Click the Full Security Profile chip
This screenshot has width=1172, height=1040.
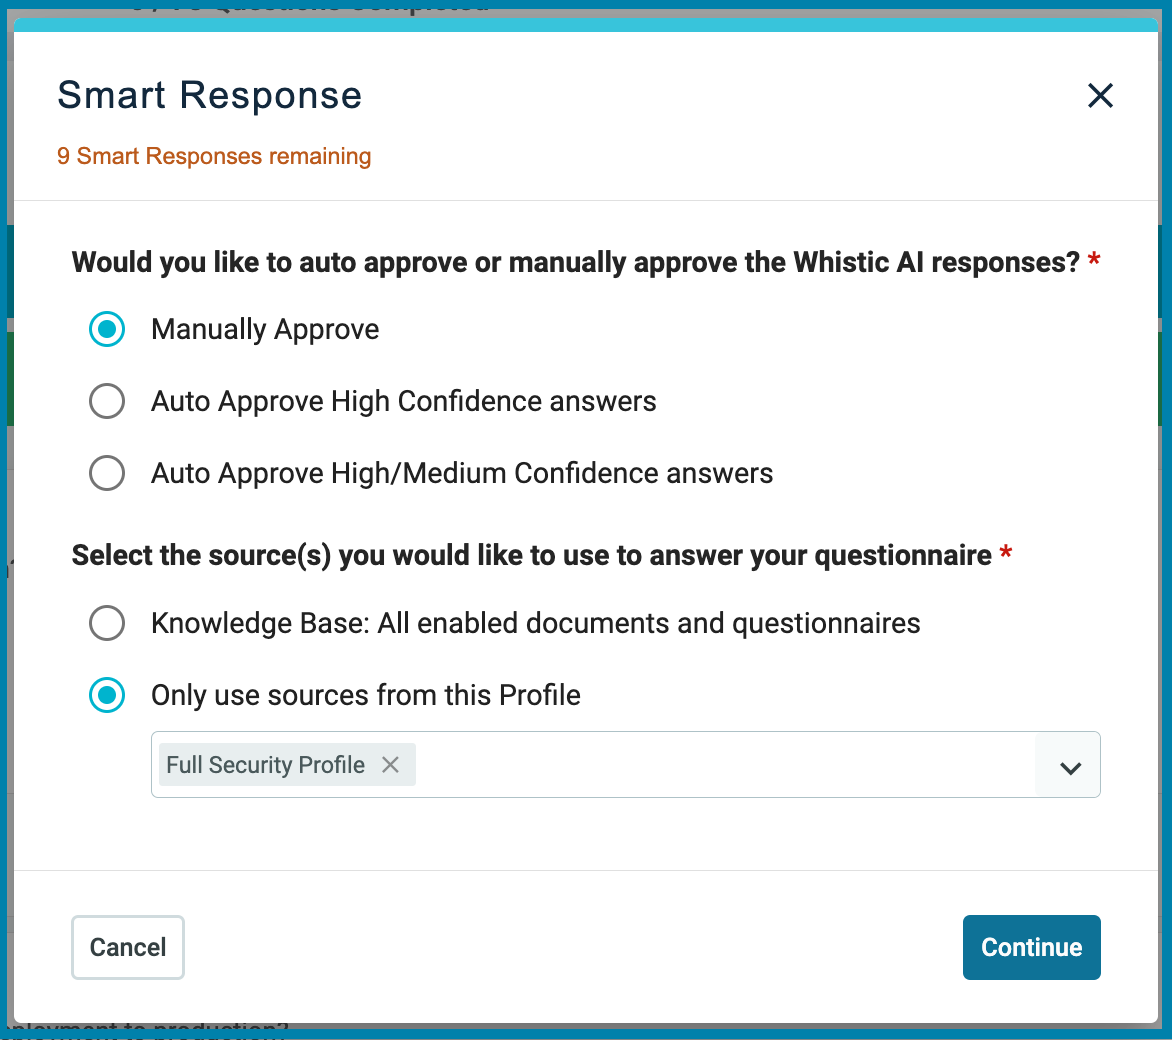point(265,764)
